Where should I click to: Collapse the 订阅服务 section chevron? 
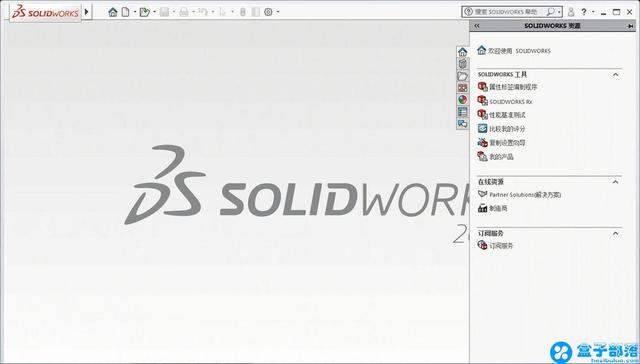point(616,233)
